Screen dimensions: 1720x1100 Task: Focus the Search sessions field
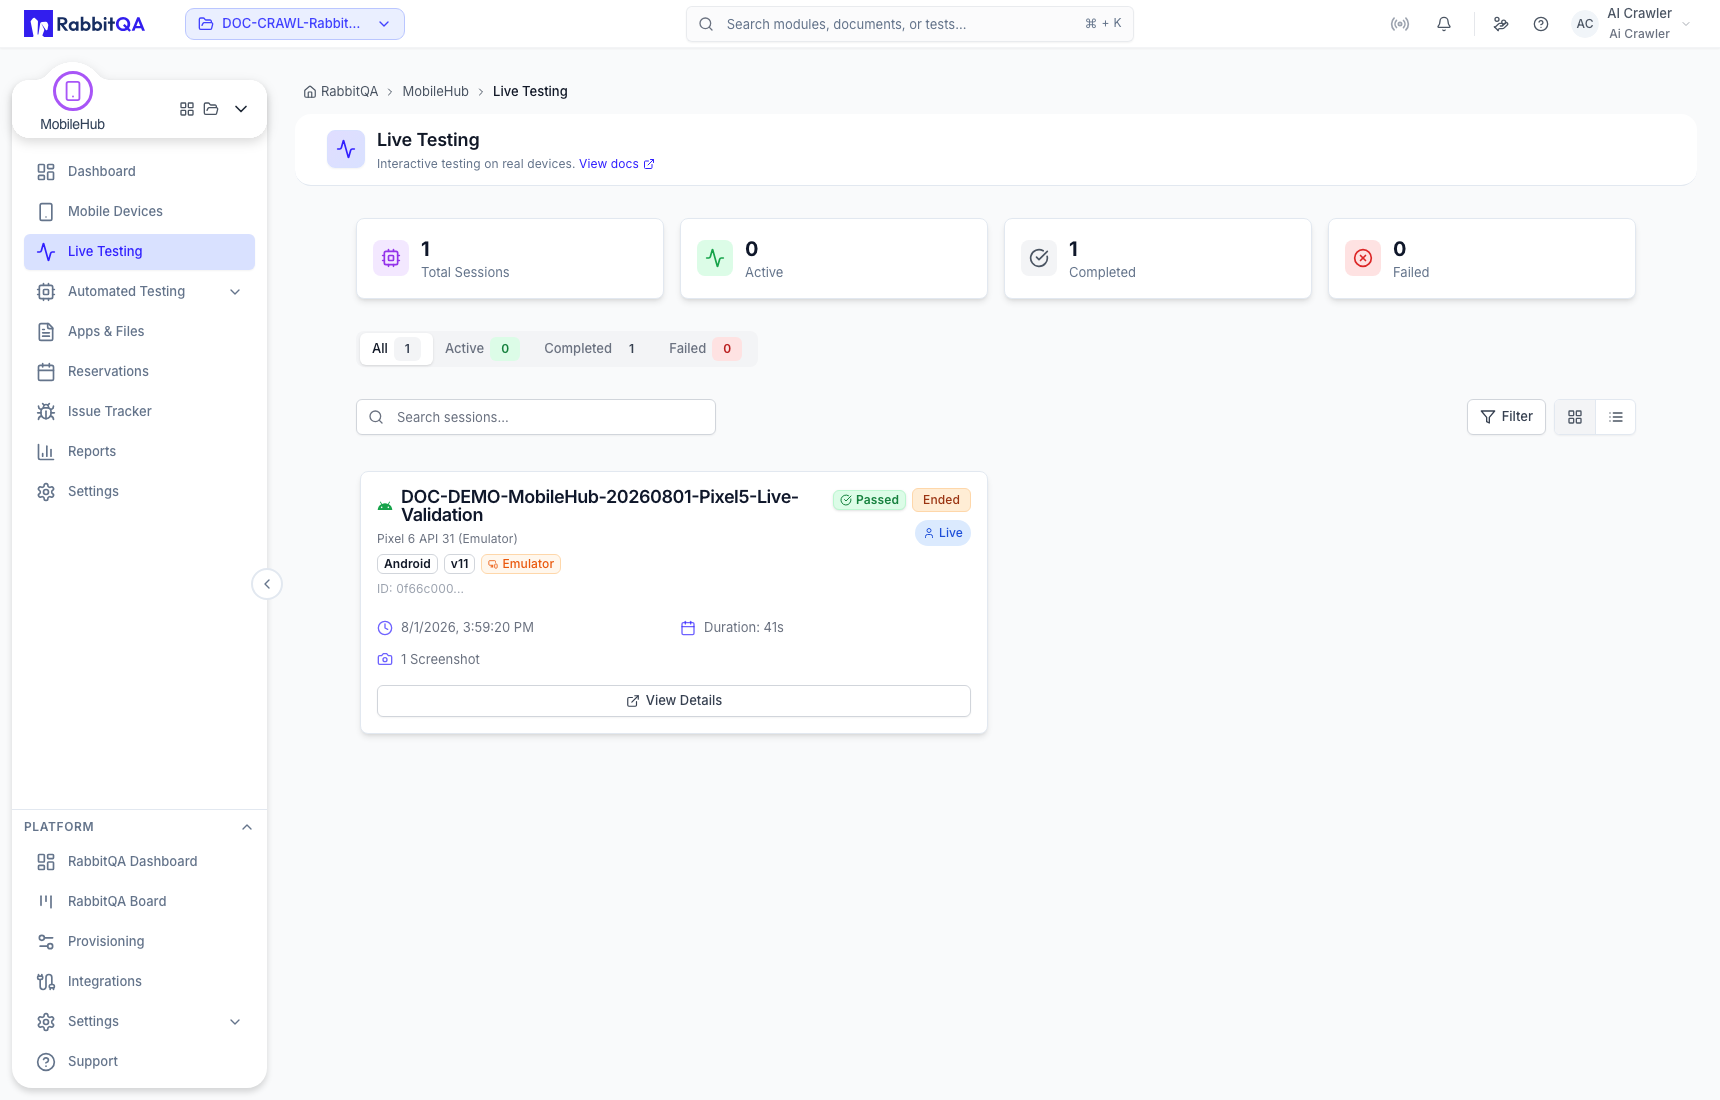(536, 417)
